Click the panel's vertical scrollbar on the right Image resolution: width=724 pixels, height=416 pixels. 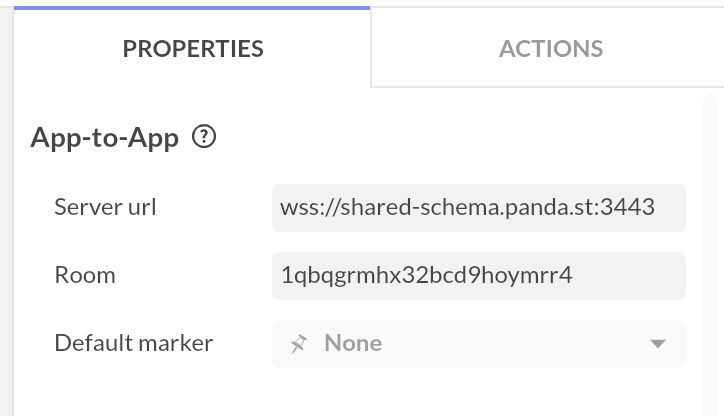pos(711,250)
